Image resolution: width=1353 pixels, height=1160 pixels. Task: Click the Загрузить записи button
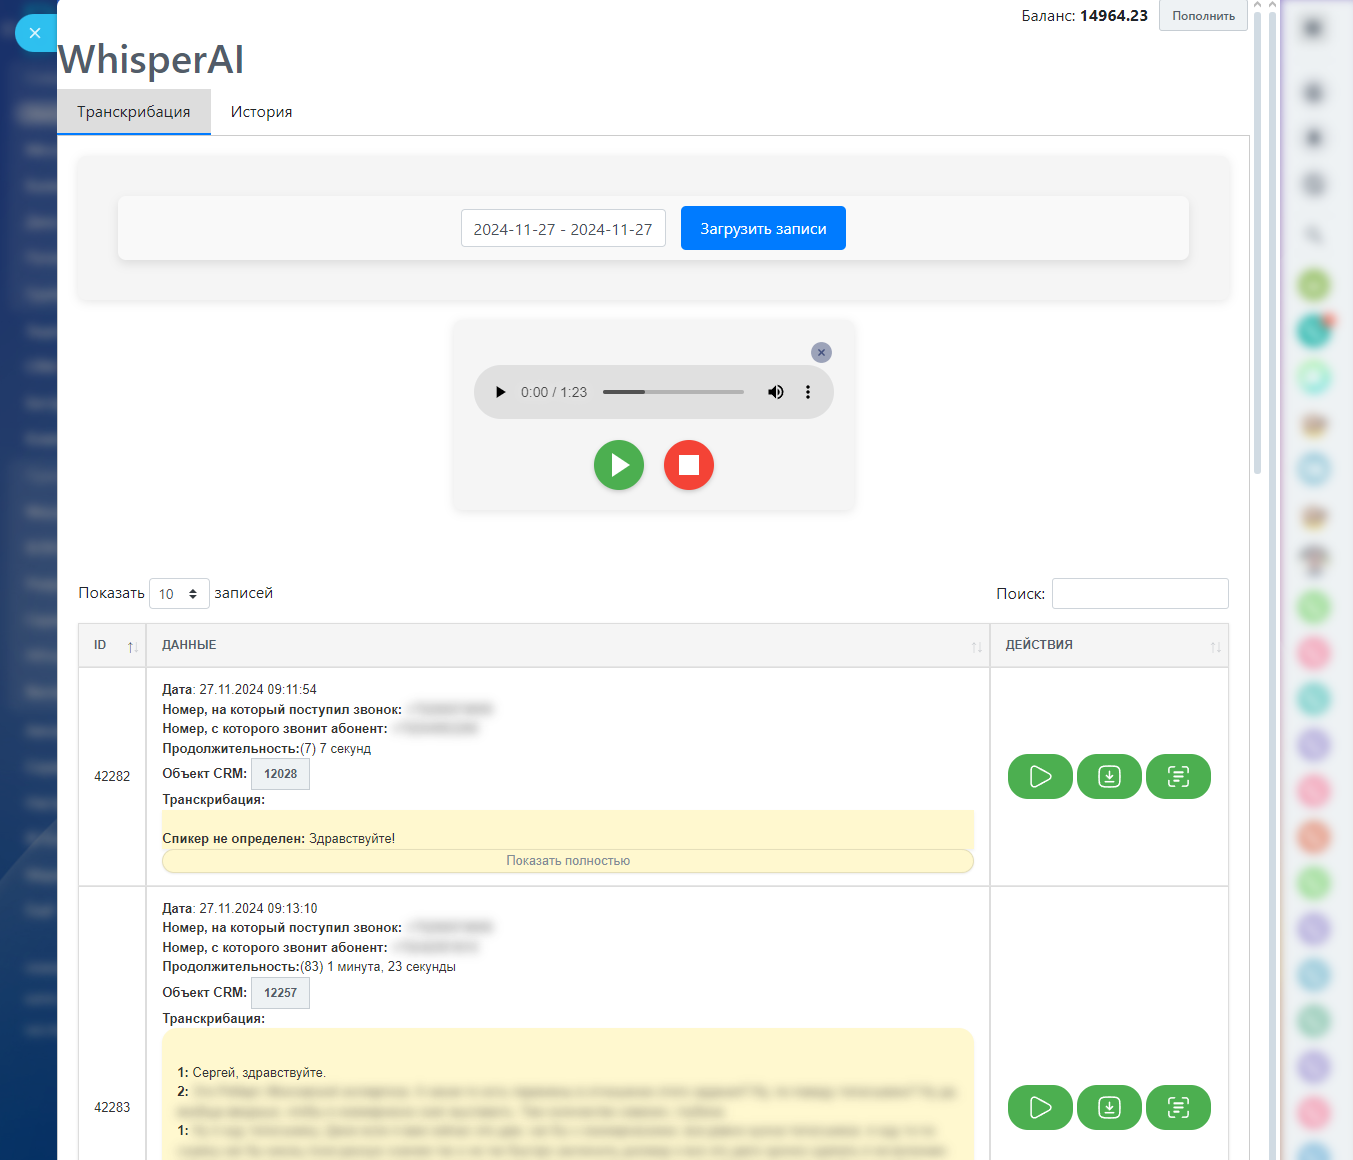(x=763, y=229)
